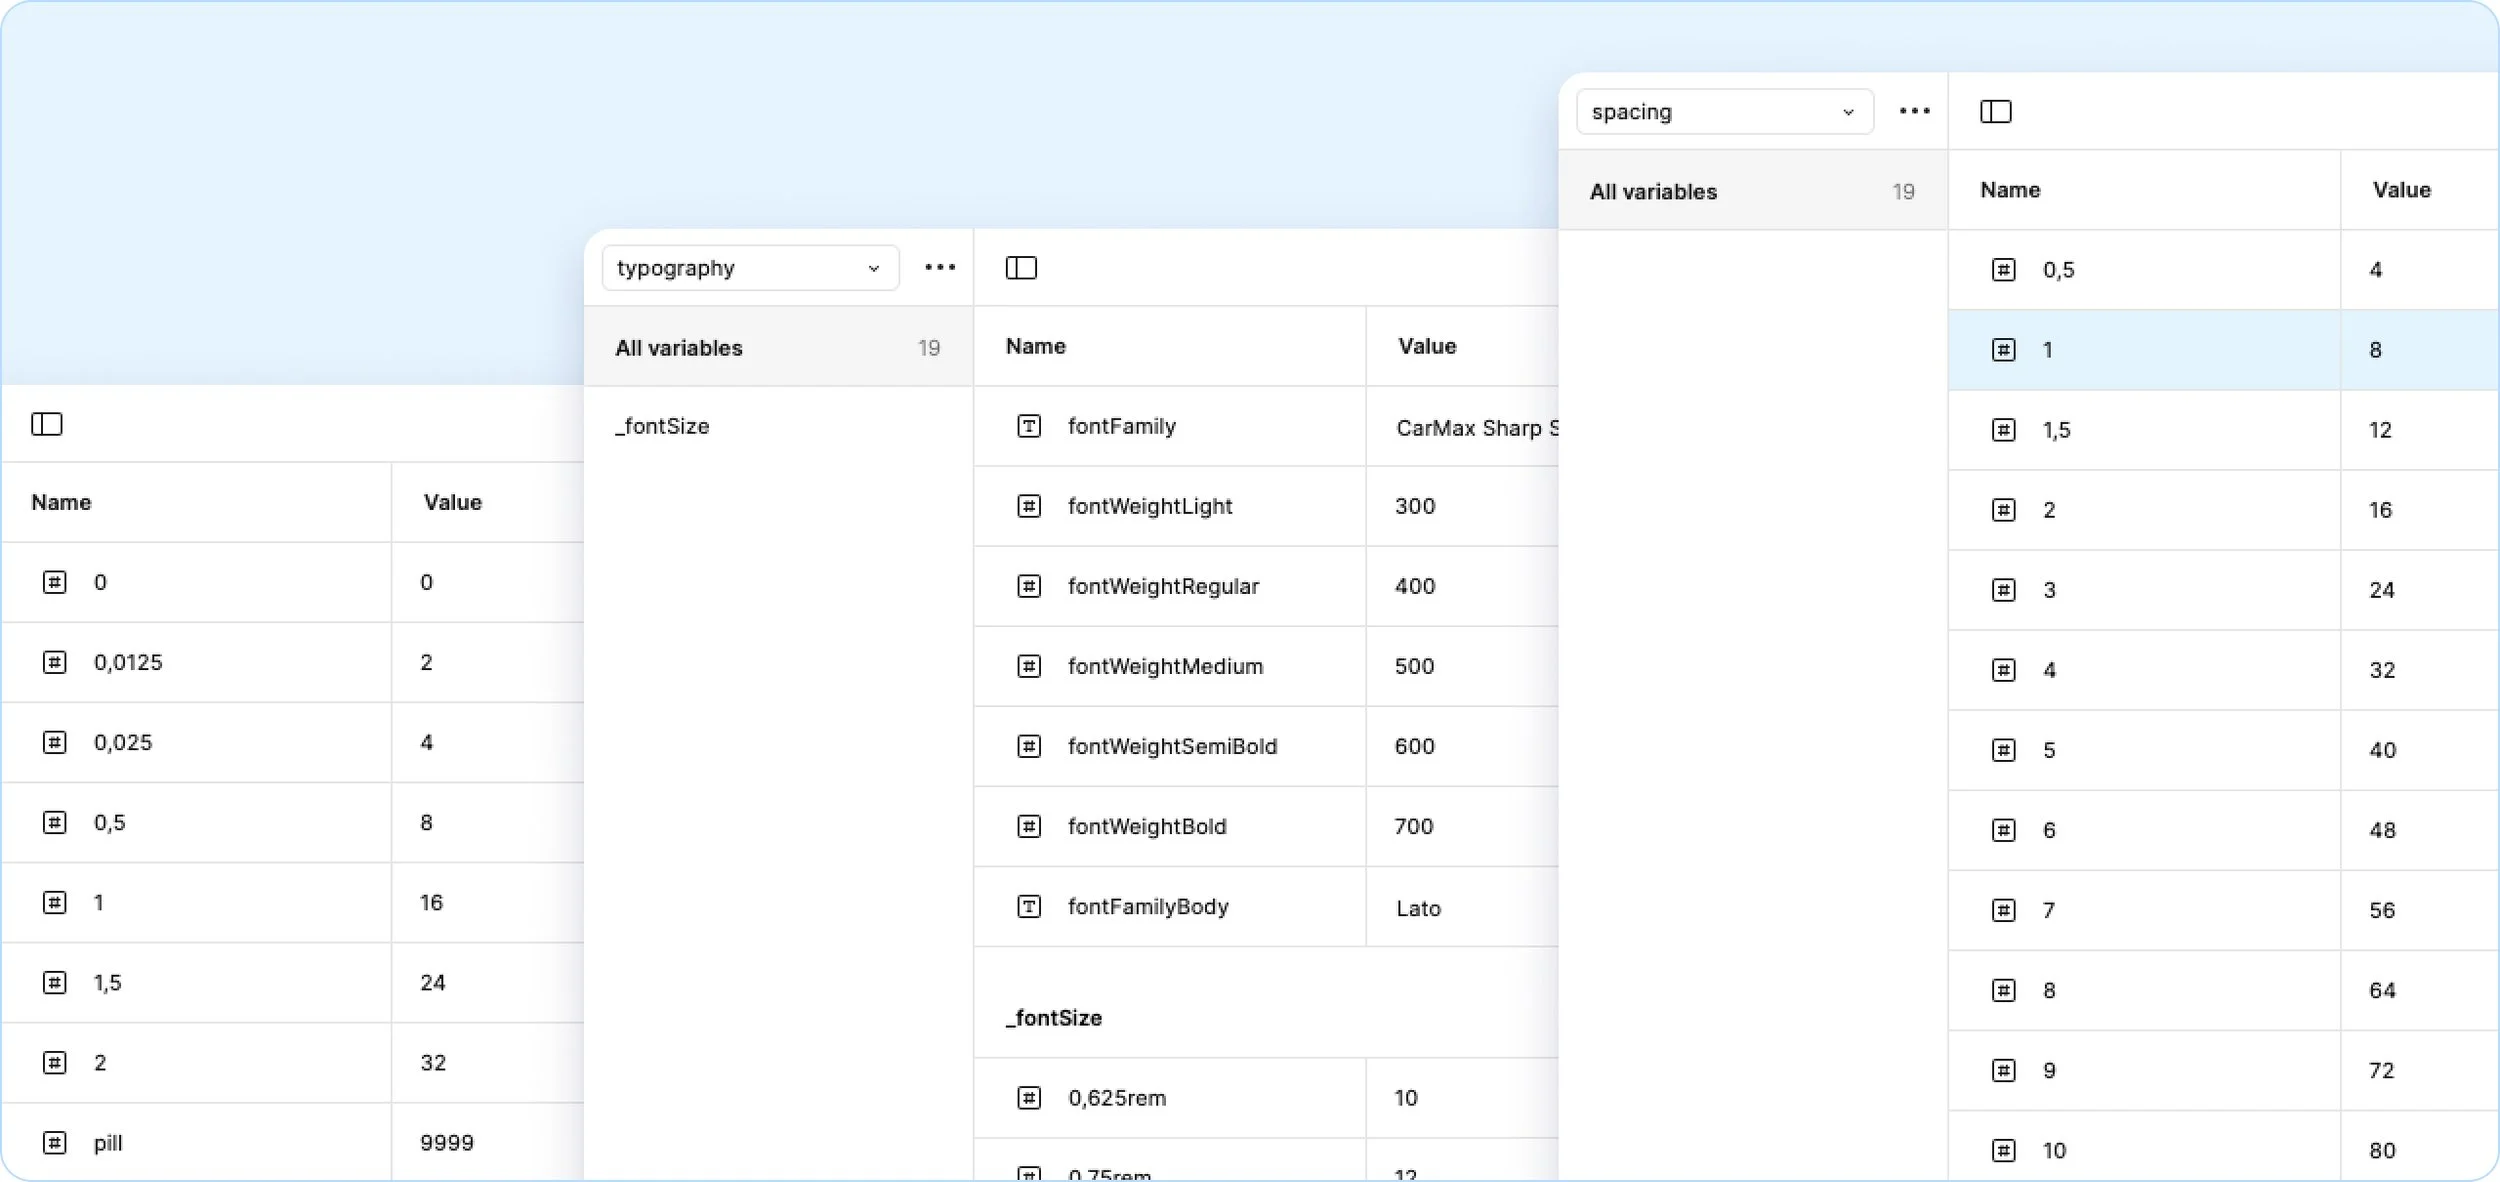The height and width of the screenshot is (1182, 2500).
Task: Click string type icon for fontFamily
Action: (1029, 426)
